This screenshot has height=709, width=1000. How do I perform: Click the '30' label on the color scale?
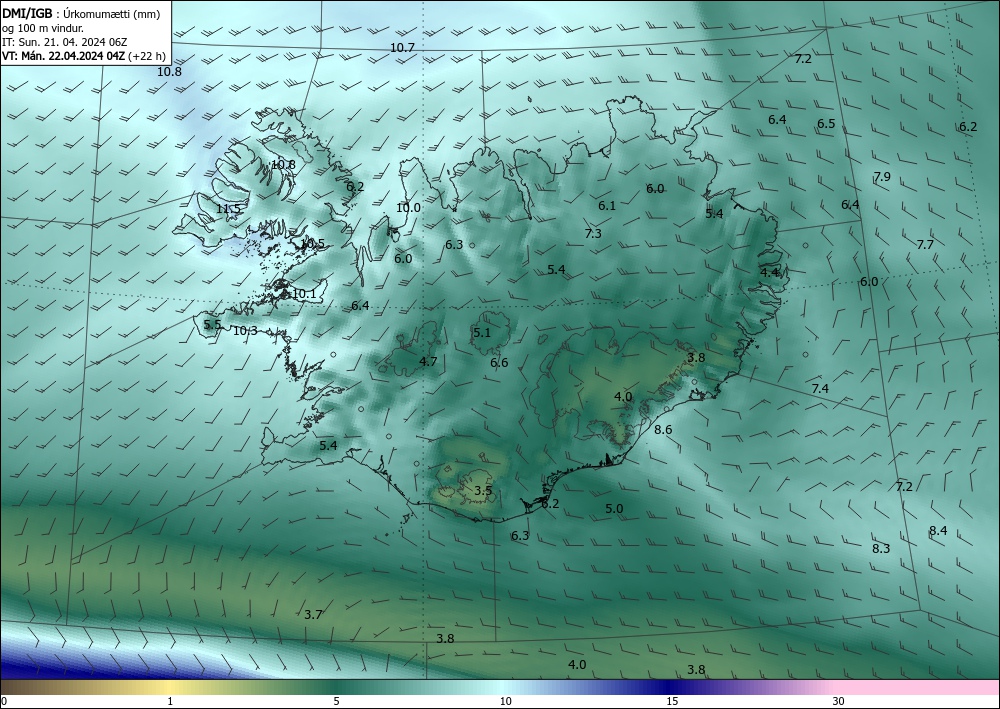[x=839, y=702]
